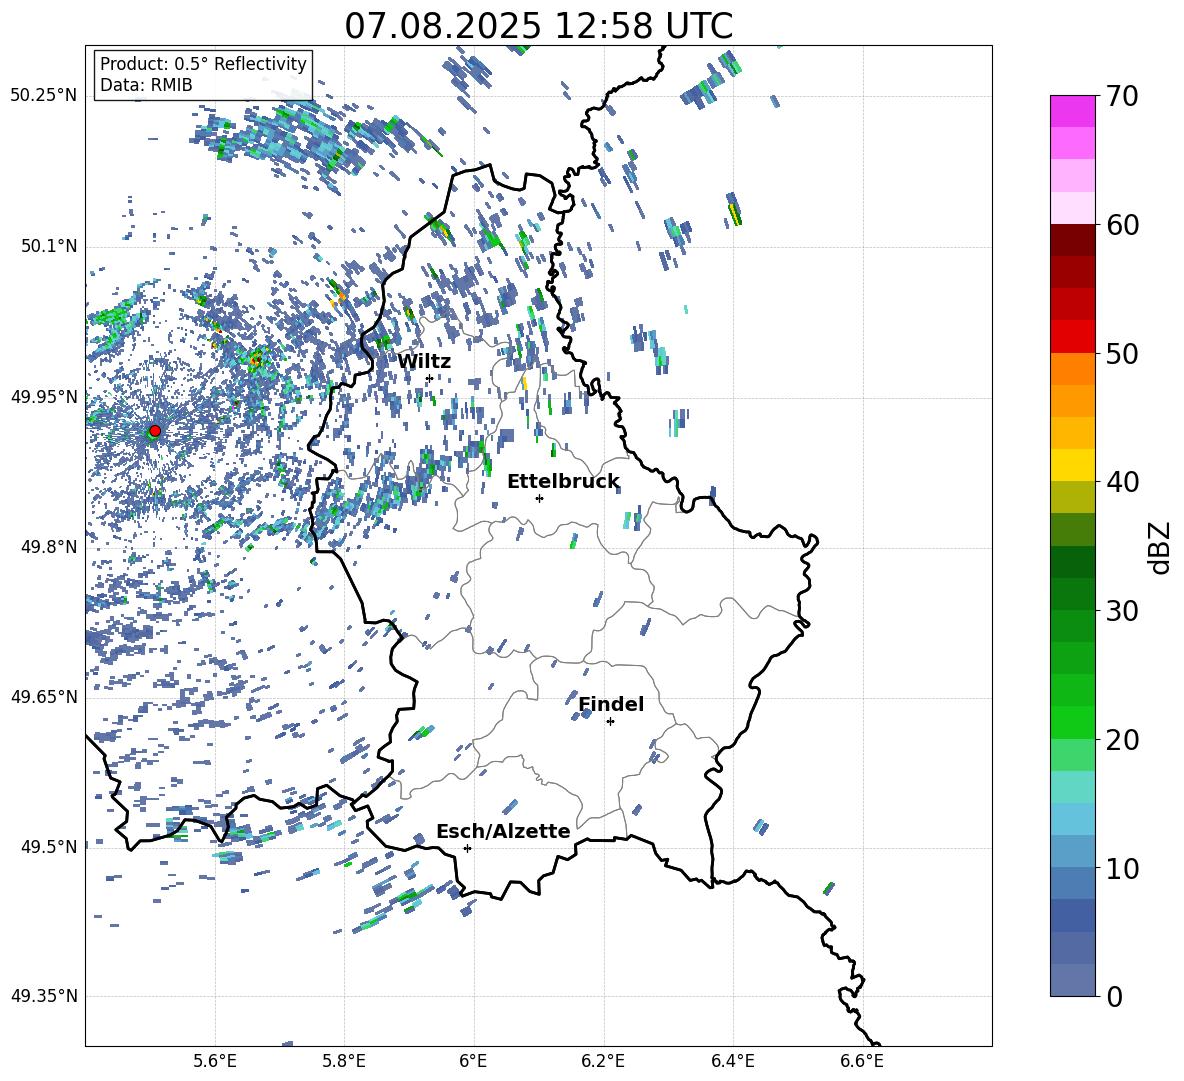Click the red radar site marker
Image resolution: width=1184 pixels, height=1081 pixels.
point(155,430)
